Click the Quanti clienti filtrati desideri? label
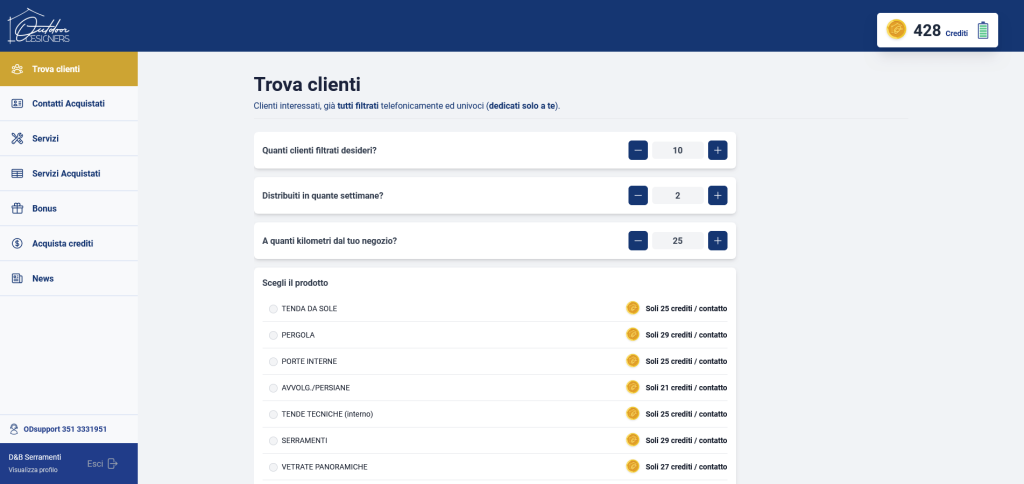The height and width of the screenshot is (484, 1024). tap(319, 150)
